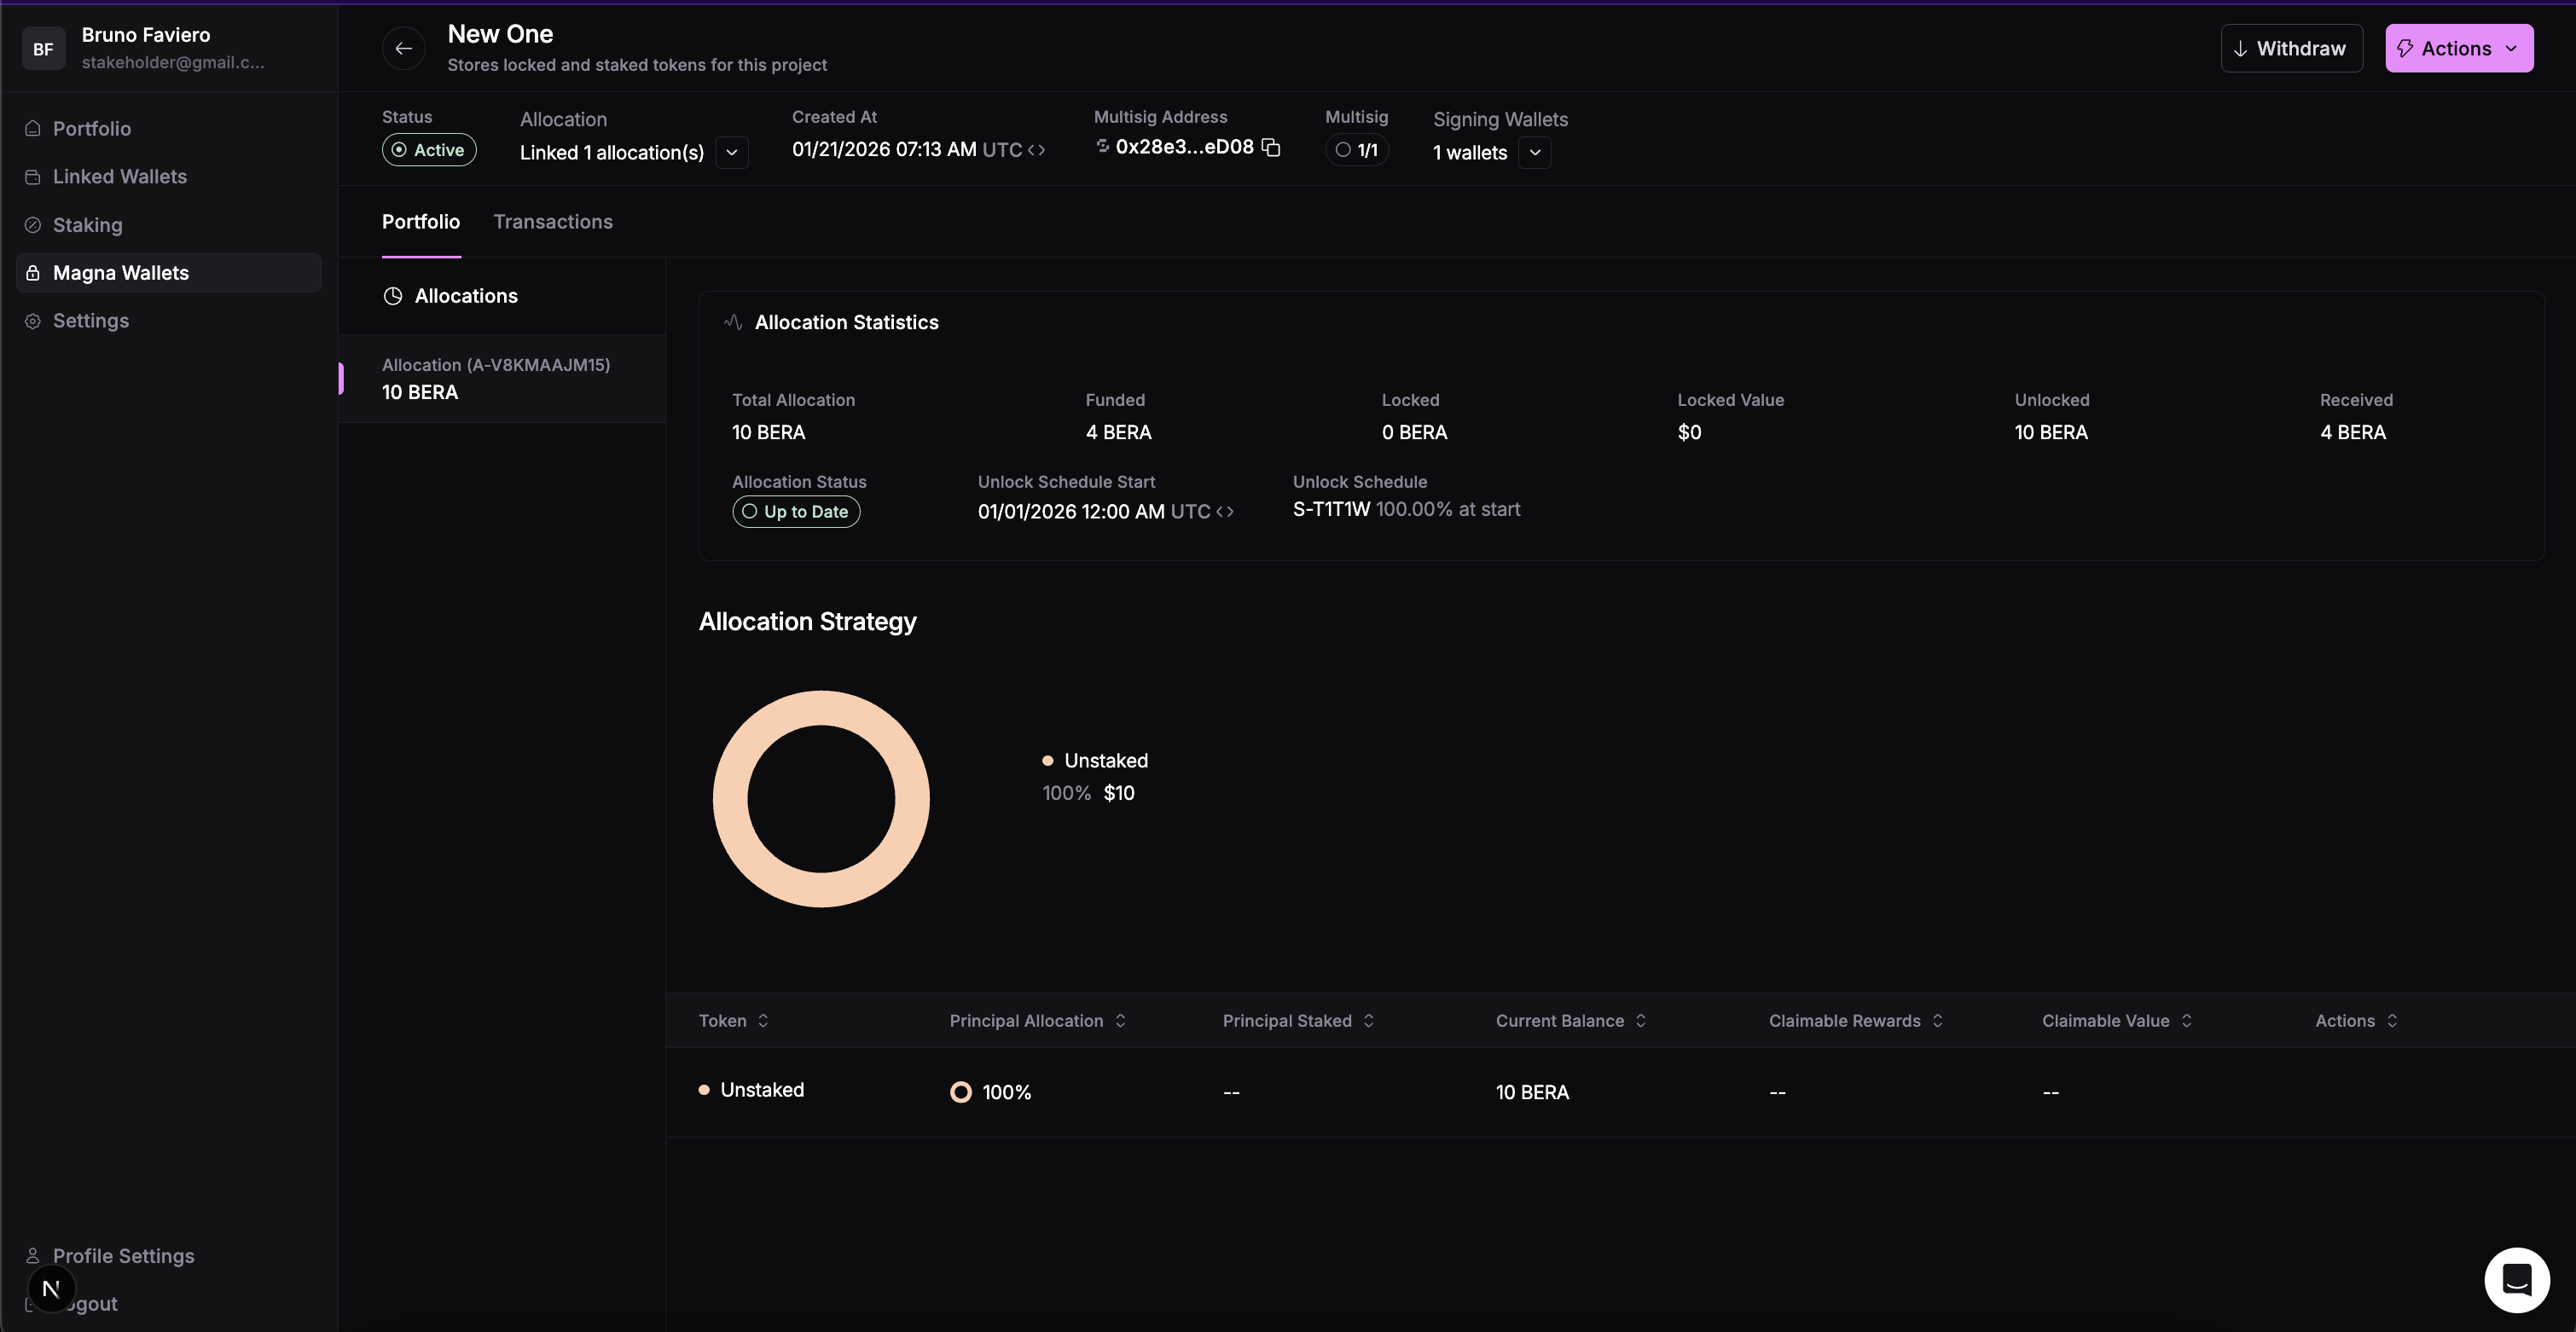The height and width of the screenshot is (1332, 2576).
Task: Switch to the Transactions tab
Action: [x=552, y=222]
